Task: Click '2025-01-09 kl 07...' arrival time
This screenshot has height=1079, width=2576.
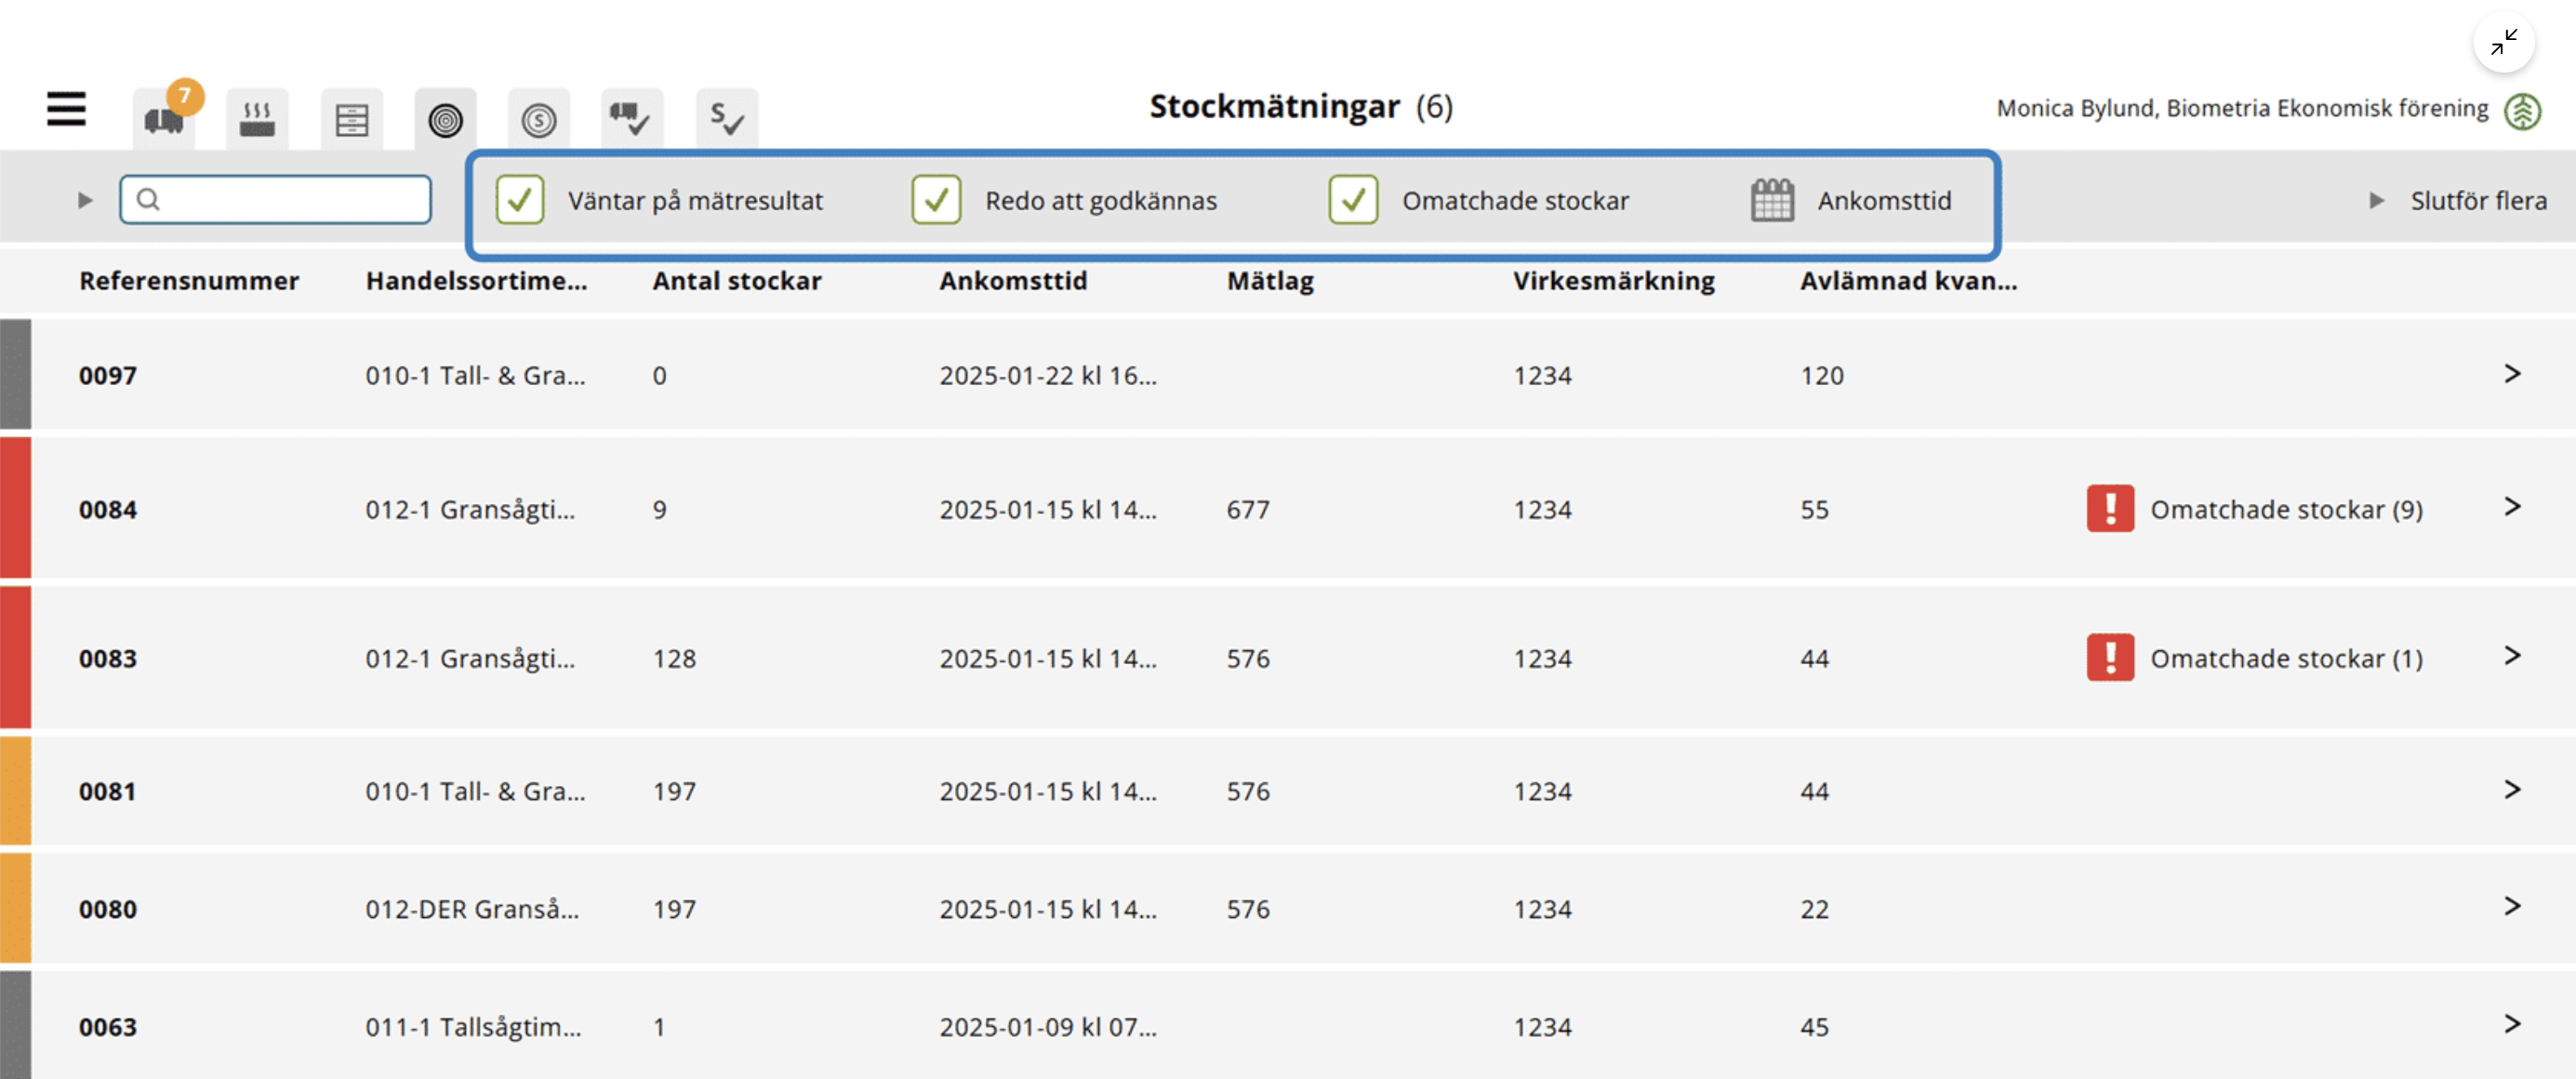Action: pos(1048,1027)
